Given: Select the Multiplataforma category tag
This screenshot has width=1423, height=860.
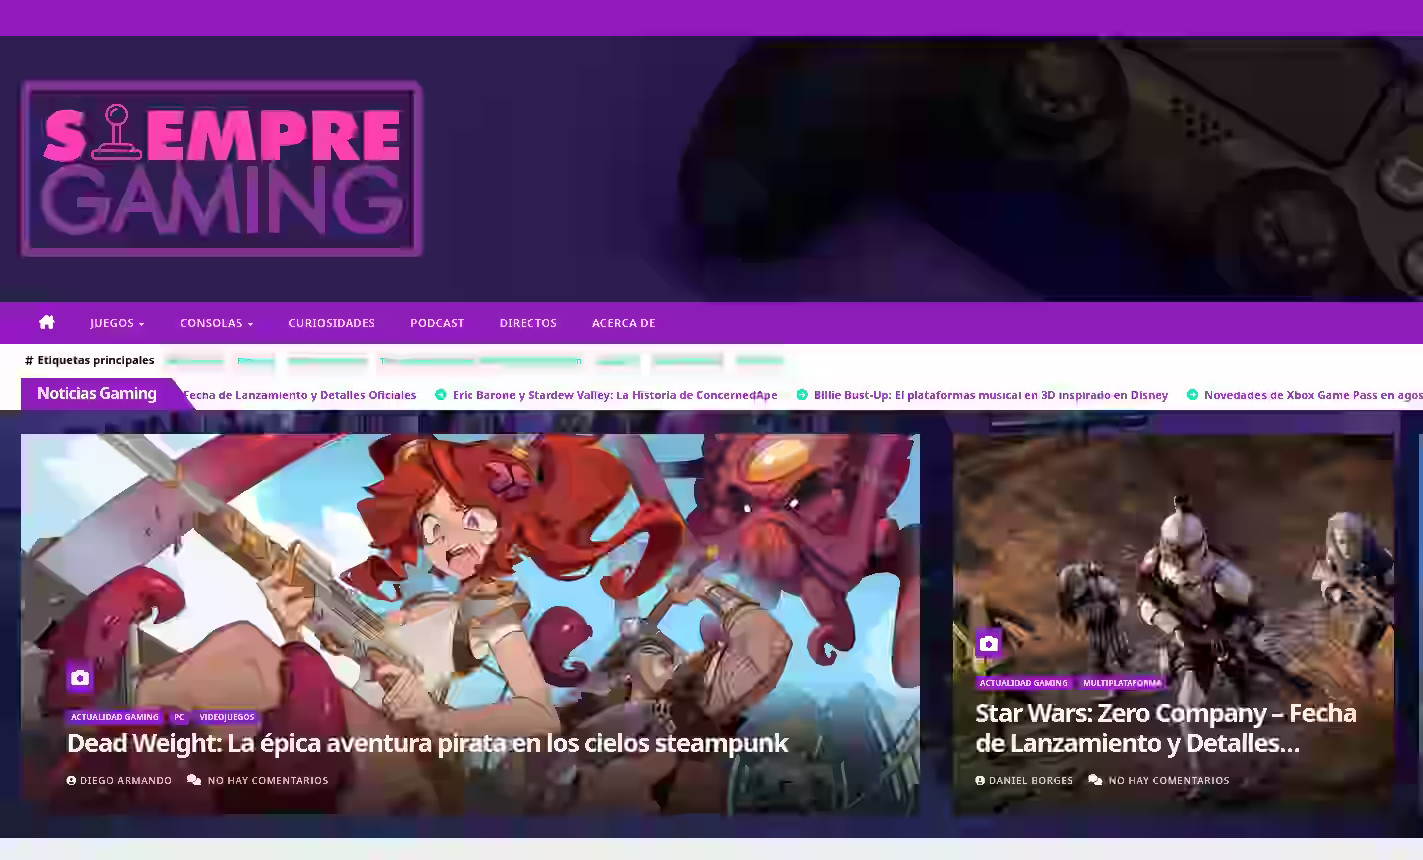Looking at the screenshot, I should click(1122, 683).
